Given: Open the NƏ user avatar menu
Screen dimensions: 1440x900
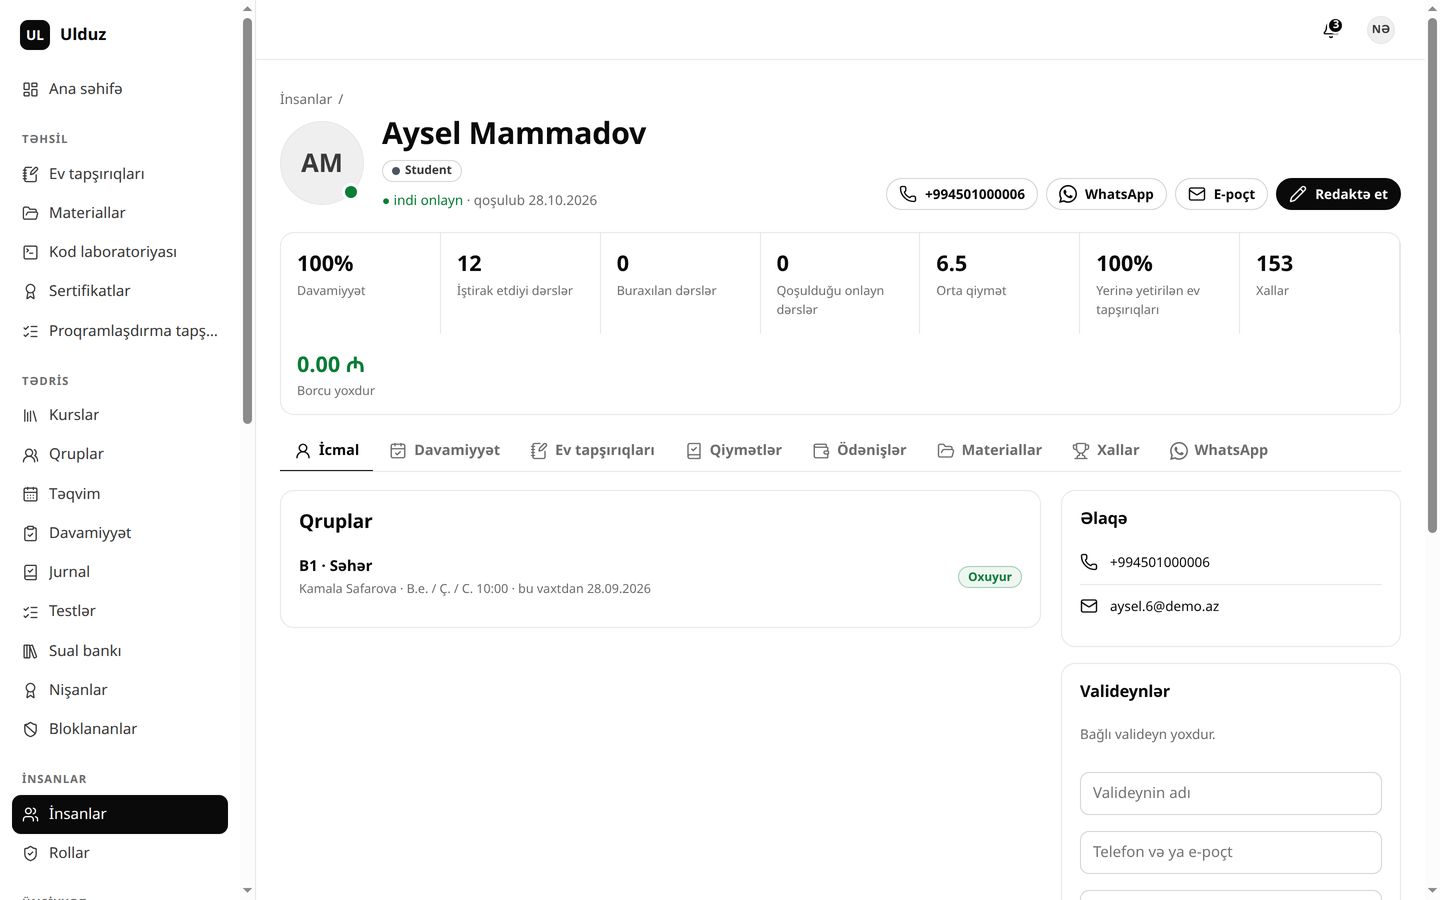Looking at the screenshot, I should click(x=1381, y=29).
